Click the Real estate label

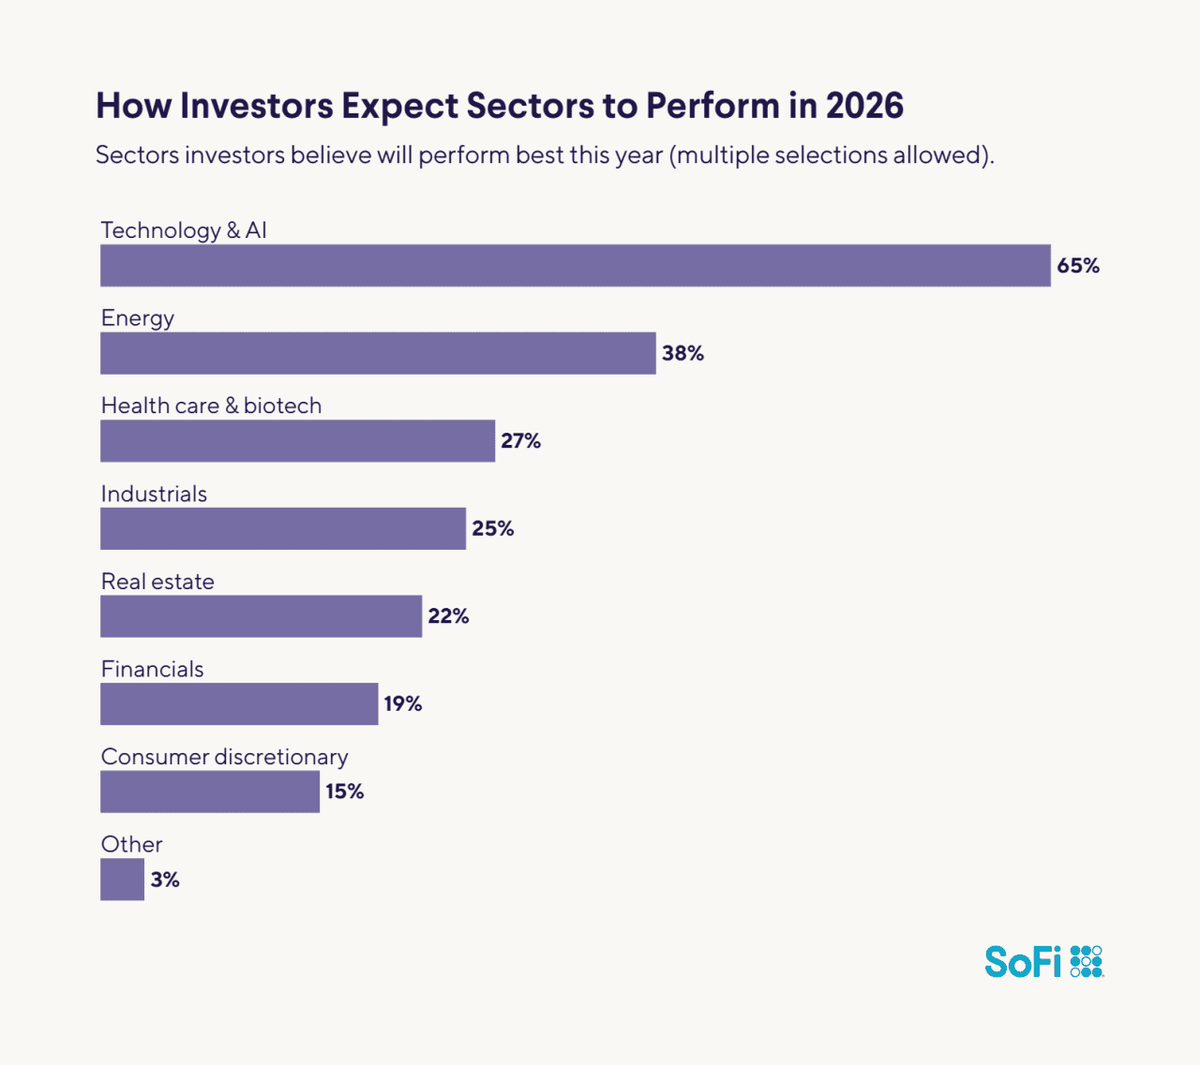[158, 582]
